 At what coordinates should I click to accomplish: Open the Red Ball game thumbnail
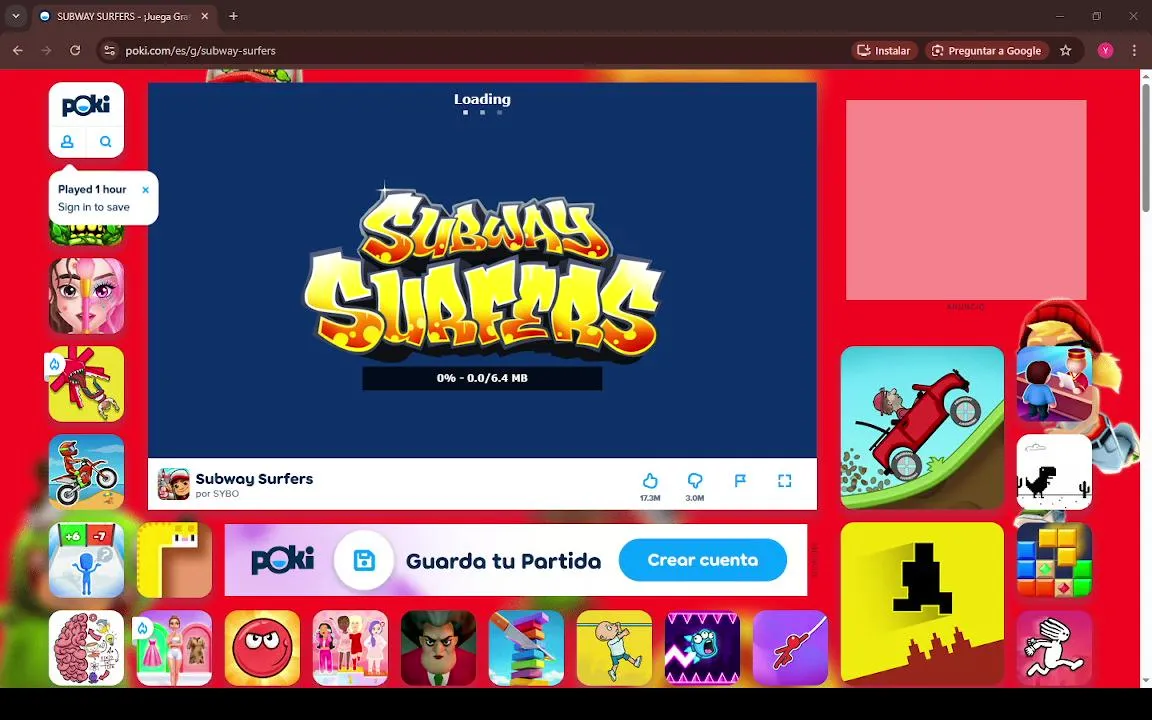(x=262, y=648)
